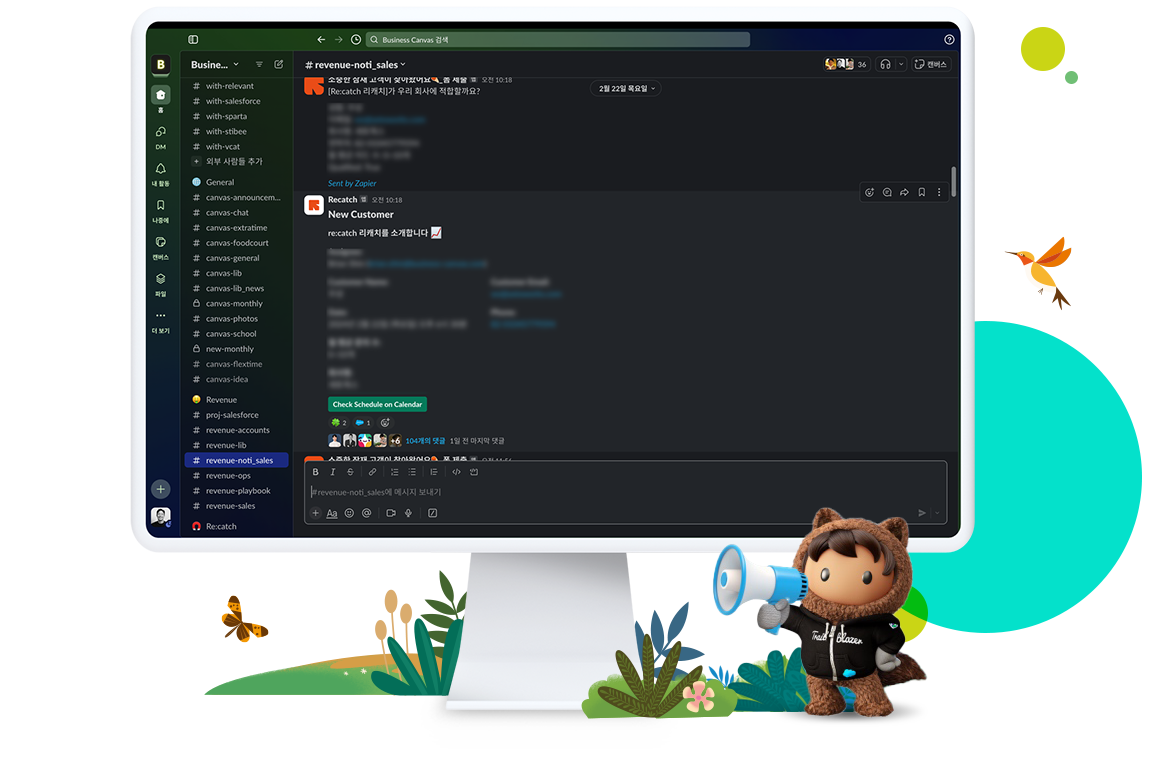Open the composer plus attachment button
Viewport: 1150px width, 760px height.
(x=315, y=514)
